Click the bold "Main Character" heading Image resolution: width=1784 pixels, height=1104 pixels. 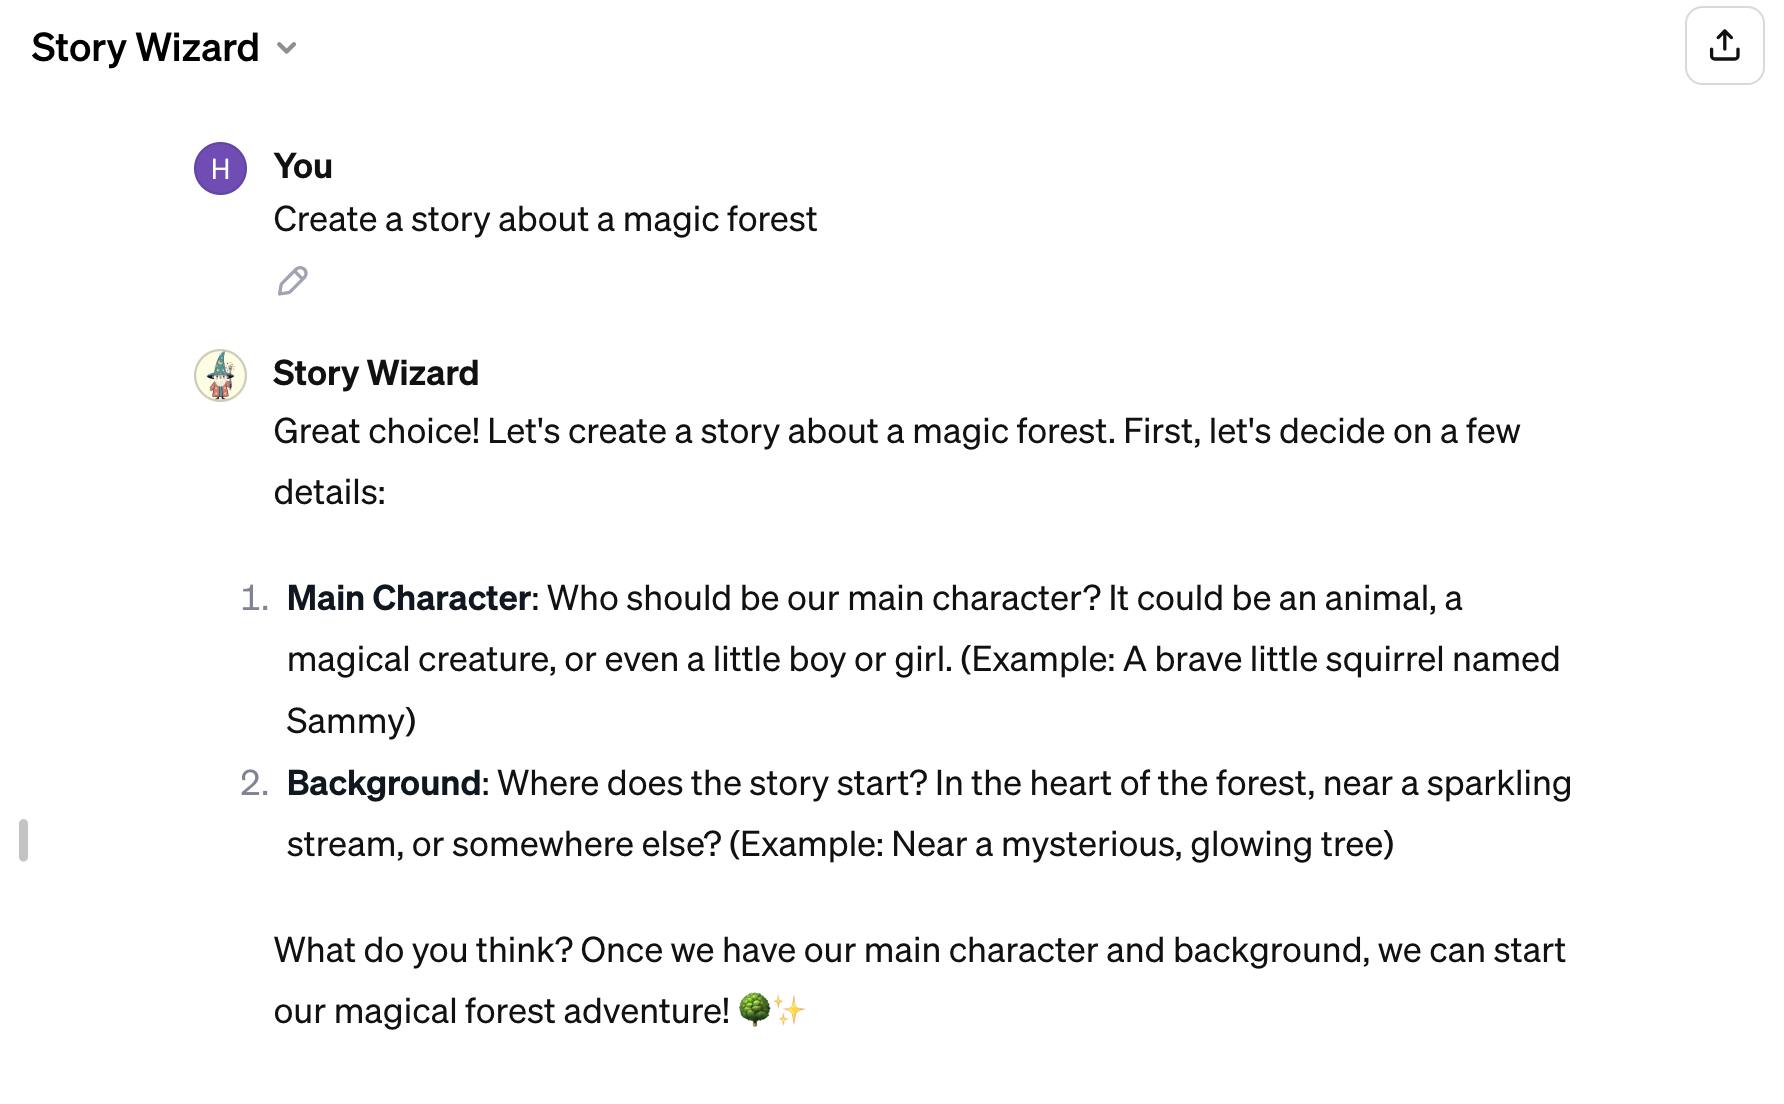click(x=408, y=598)
